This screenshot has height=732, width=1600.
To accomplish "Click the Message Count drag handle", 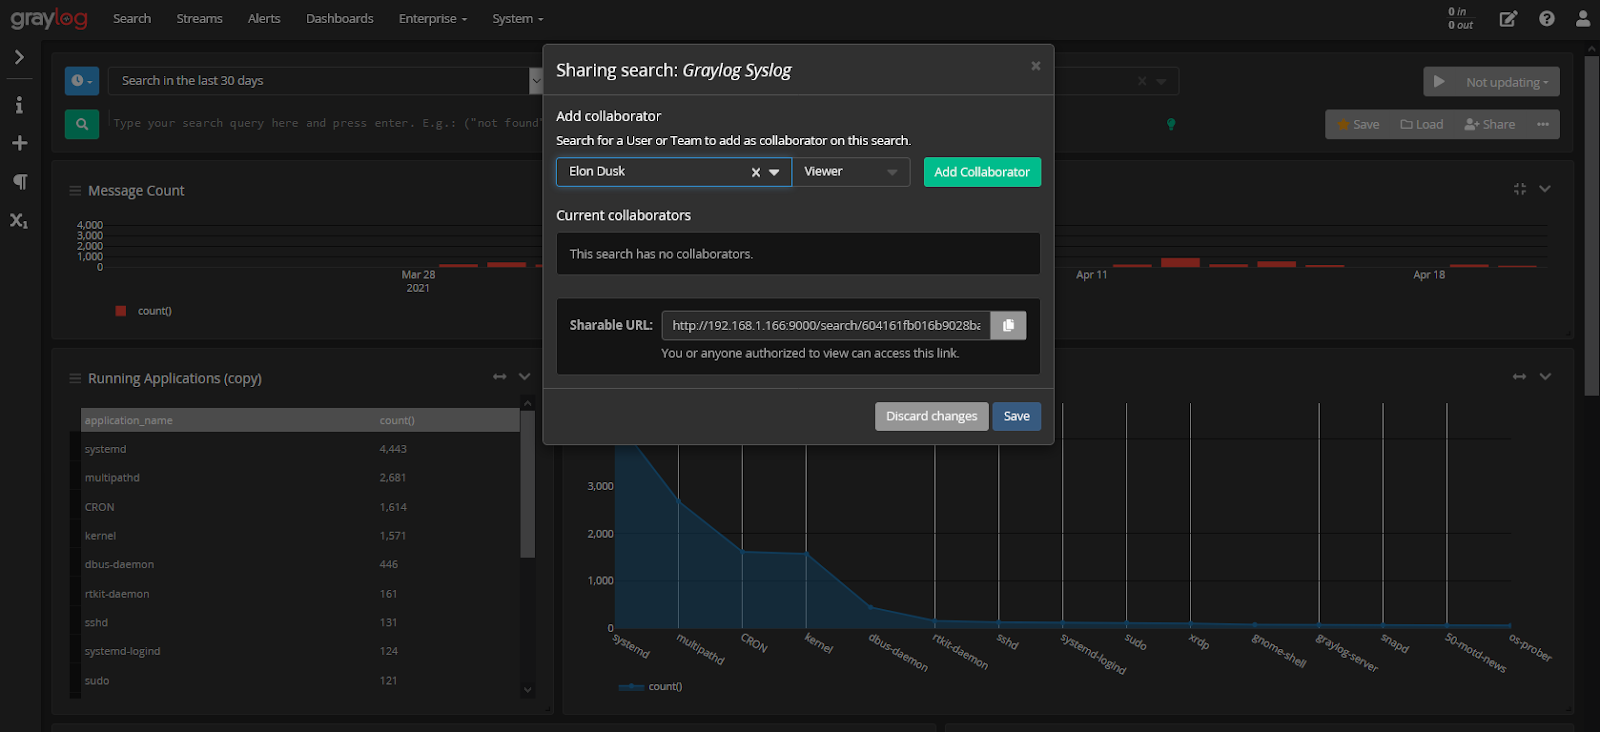I will point(75,190).
